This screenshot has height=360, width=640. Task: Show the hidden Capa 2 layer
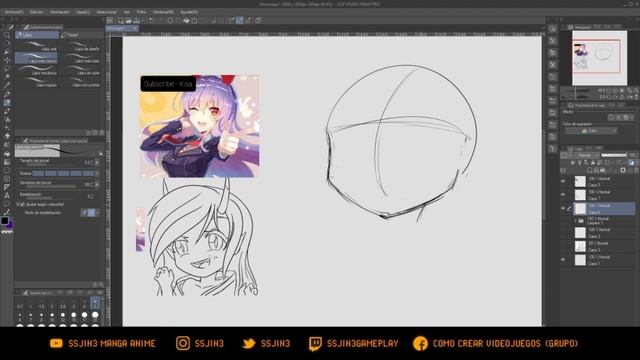563,233
